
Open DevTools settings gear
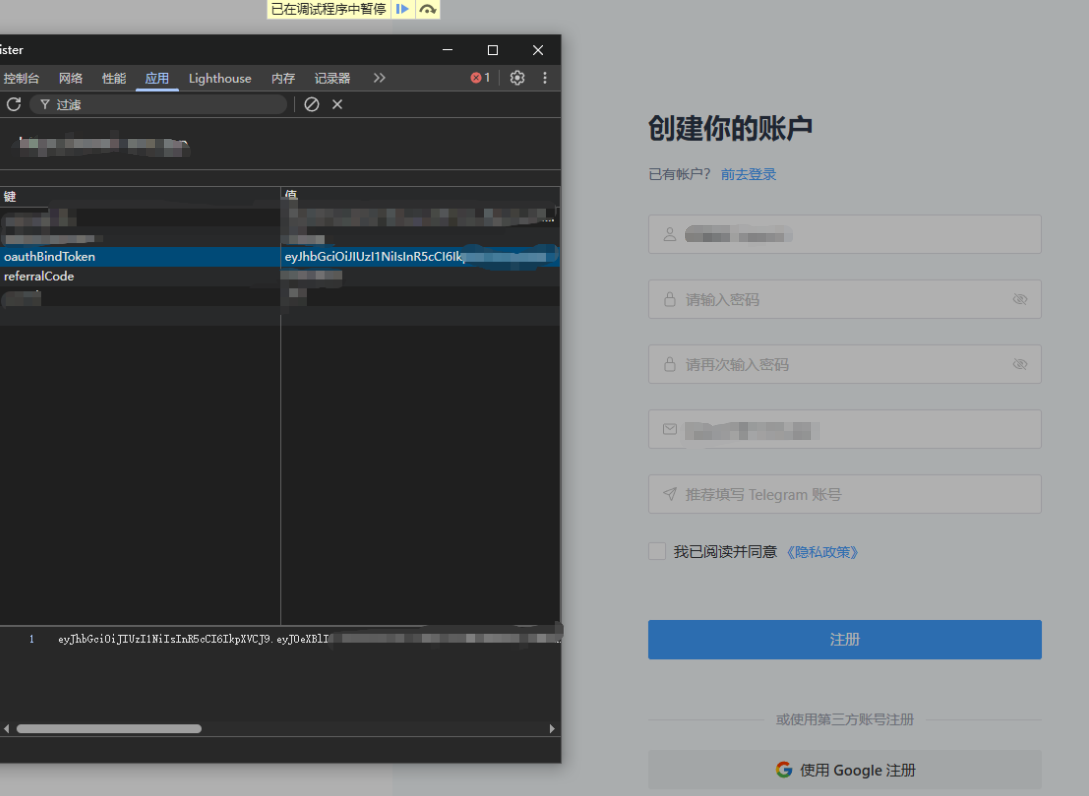pos(517,78)
